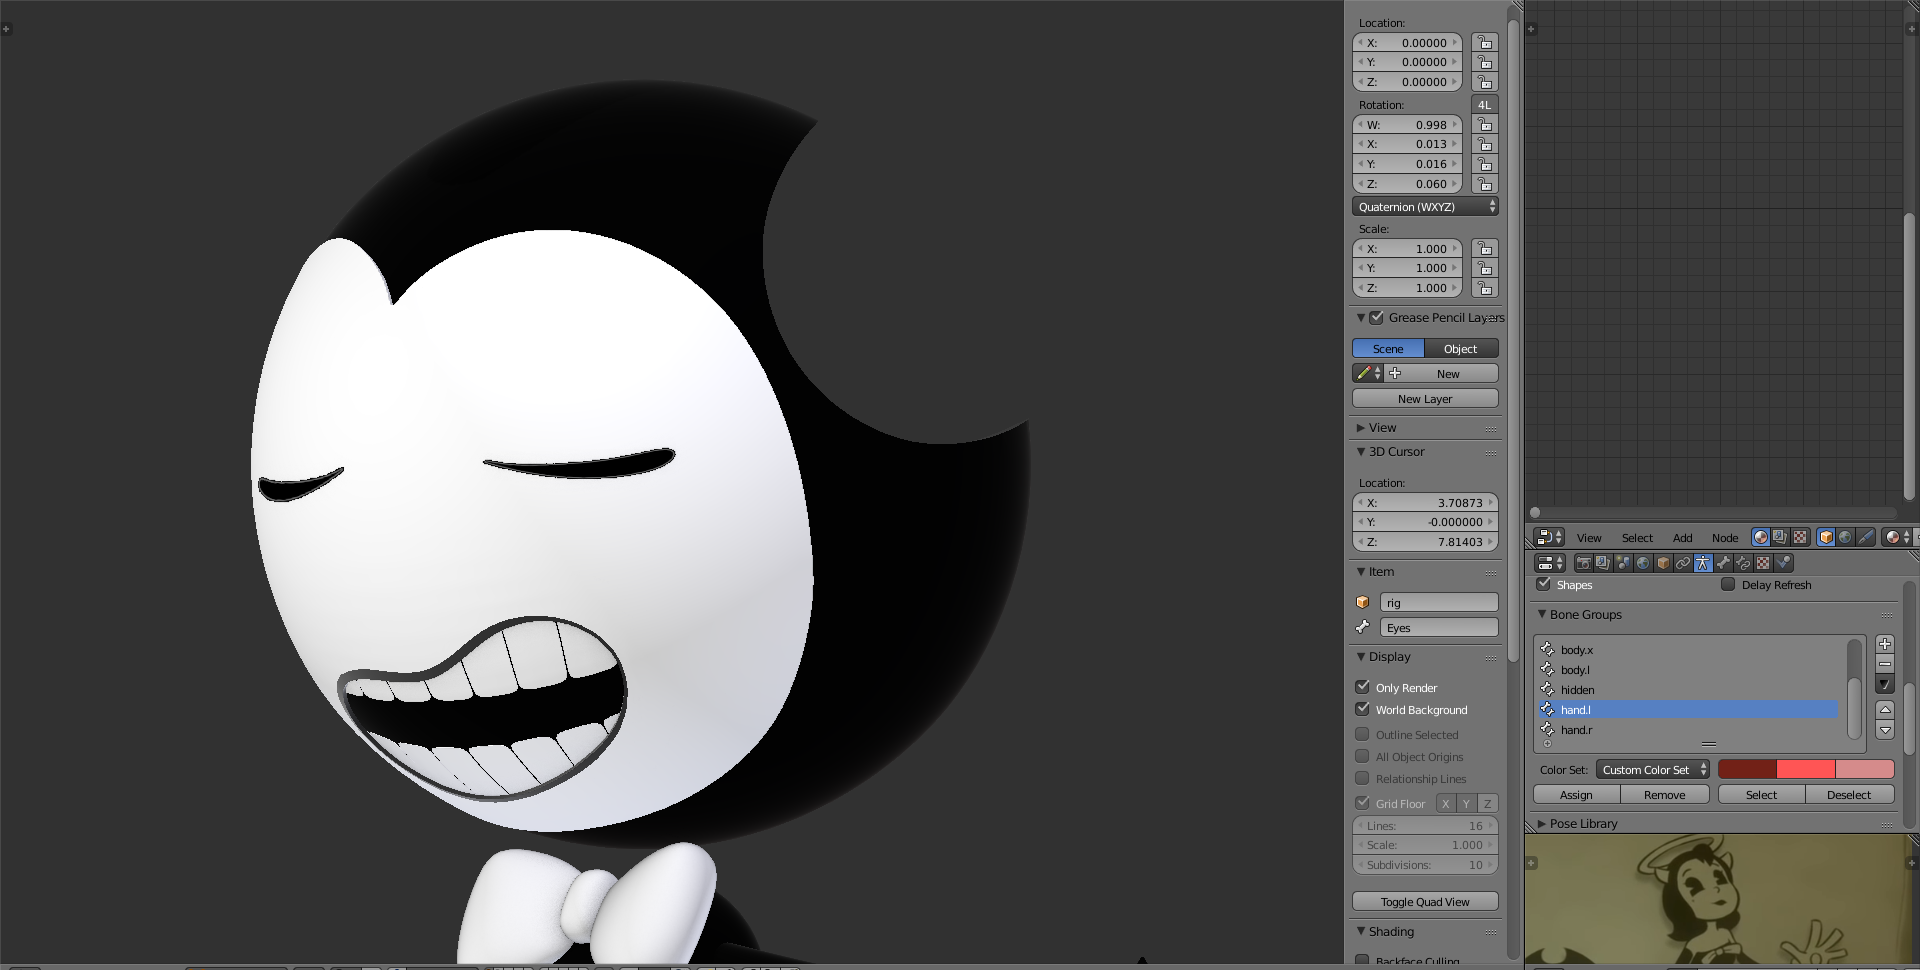Open the node editor View menu
Screen dimensions: 1920x970
pos(1589,538)
